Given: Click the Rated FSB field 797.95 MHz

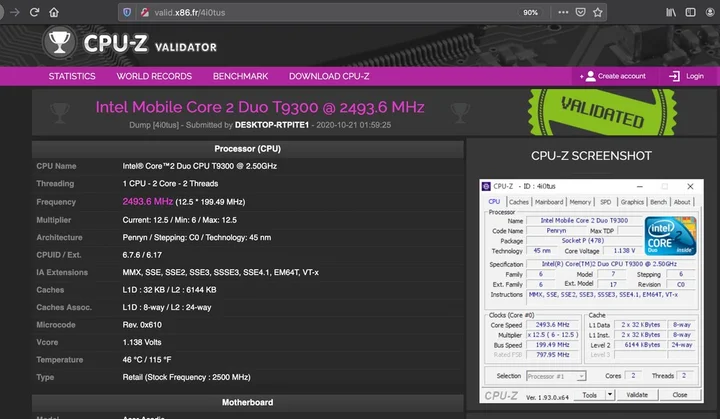Looking at the screenshot, I should pyautogui.click(x=552, y=355).
